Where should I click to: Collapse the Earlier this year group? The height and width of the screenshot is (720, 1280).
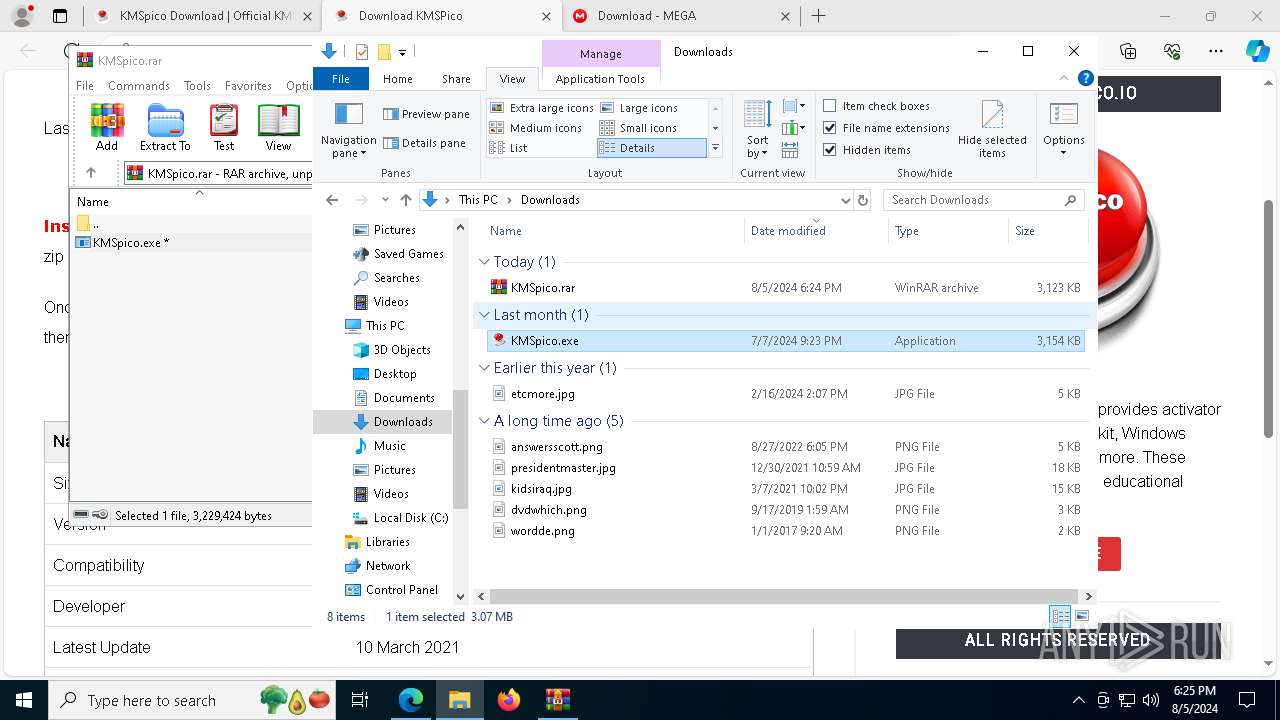tap(484, 368)
